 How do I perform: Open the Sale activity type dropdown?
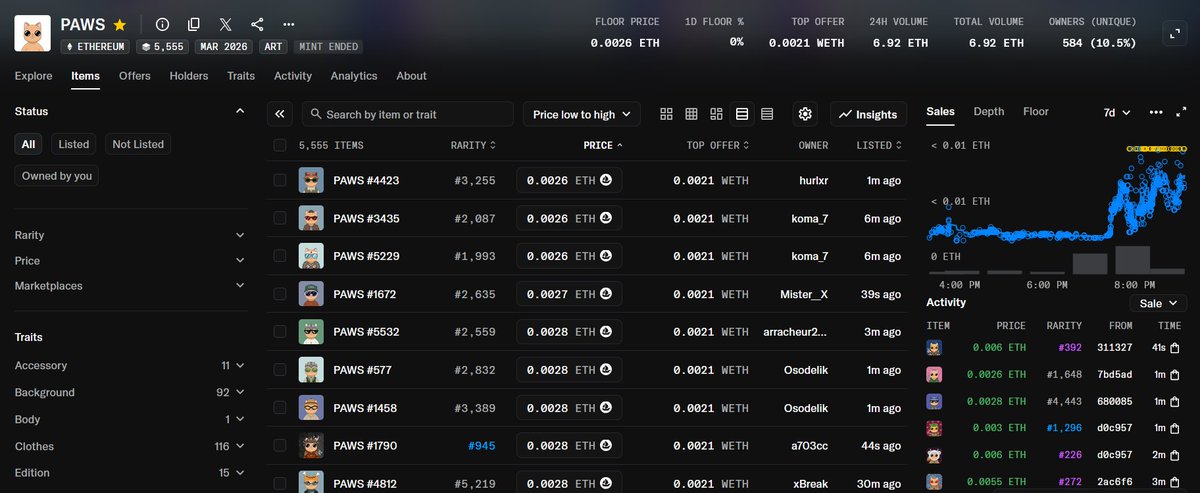(x=1158, y=303)
